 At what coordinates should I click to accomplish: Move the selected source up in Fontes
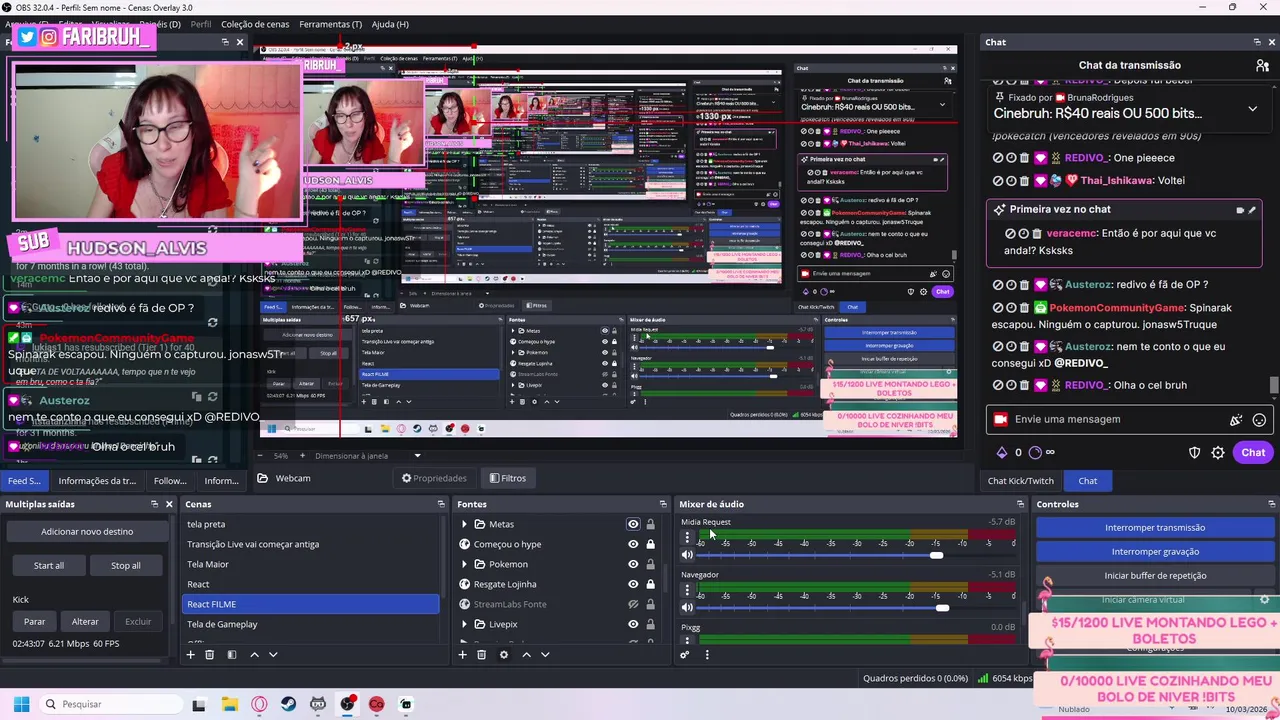(x=526, y=655)
